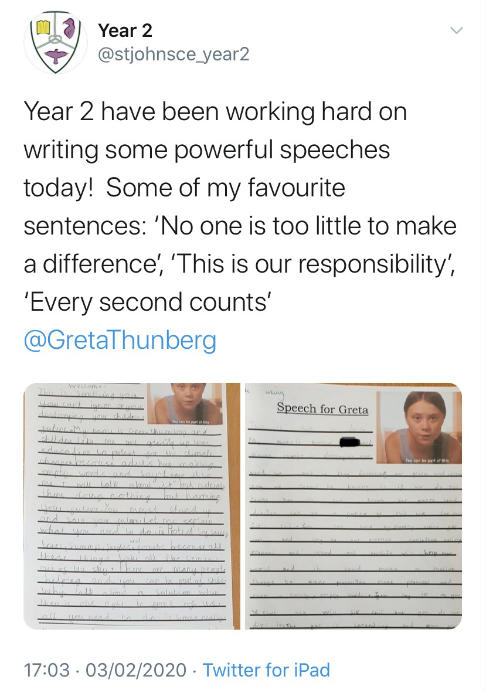Click the Twitter for iPad source link
485x690 pixels.
click(266, 670)
